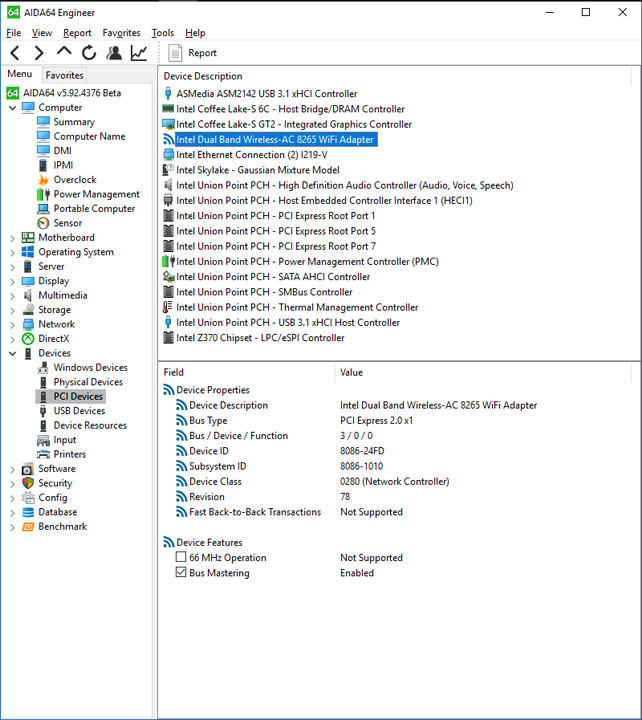This screenshot has width=642, height=720.
Task: Select Intel Ethernet Connection (2) I219-V device
Action: click(x=252, y=155)
